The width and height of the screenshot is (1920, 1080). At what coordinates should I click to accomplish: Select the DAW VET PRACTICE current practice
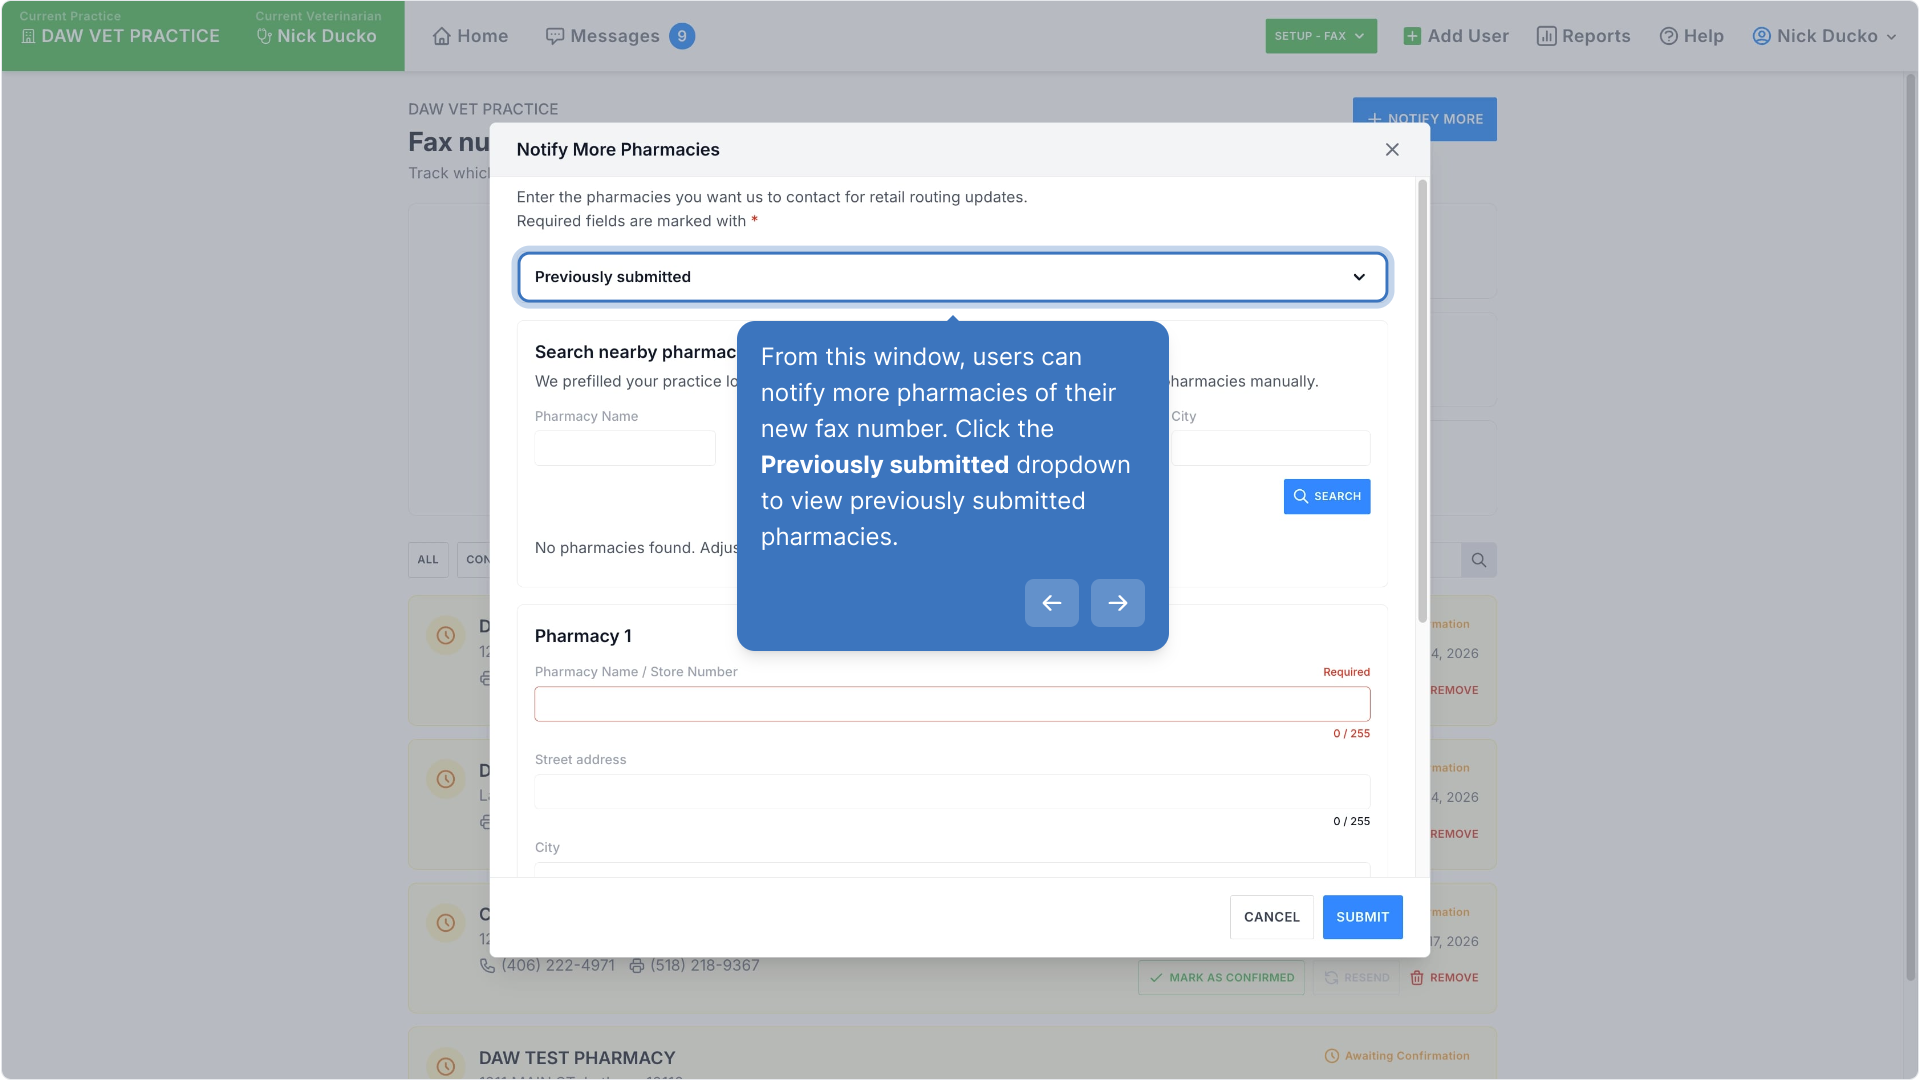(x=120, y=36)
